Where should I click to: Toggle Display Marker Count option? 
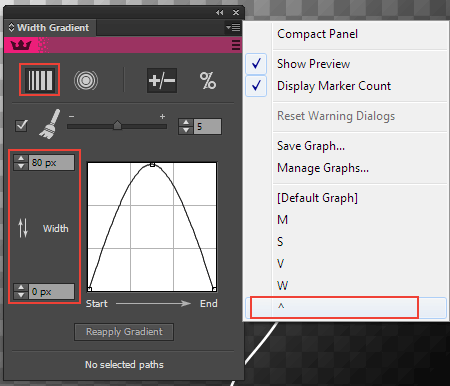tap(345, 86)
